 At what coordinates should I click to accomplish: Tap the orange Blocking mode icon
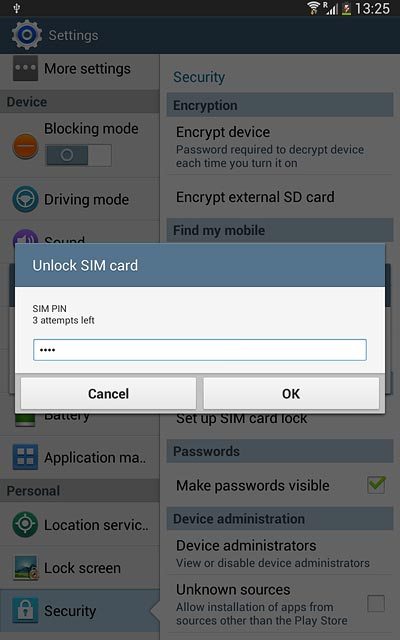point(25,146)
